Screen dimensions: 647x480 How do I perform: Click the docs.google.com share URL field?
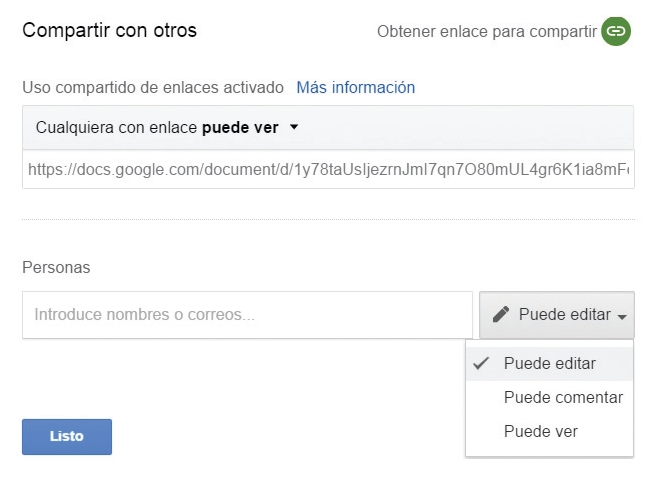pos(328,170)
